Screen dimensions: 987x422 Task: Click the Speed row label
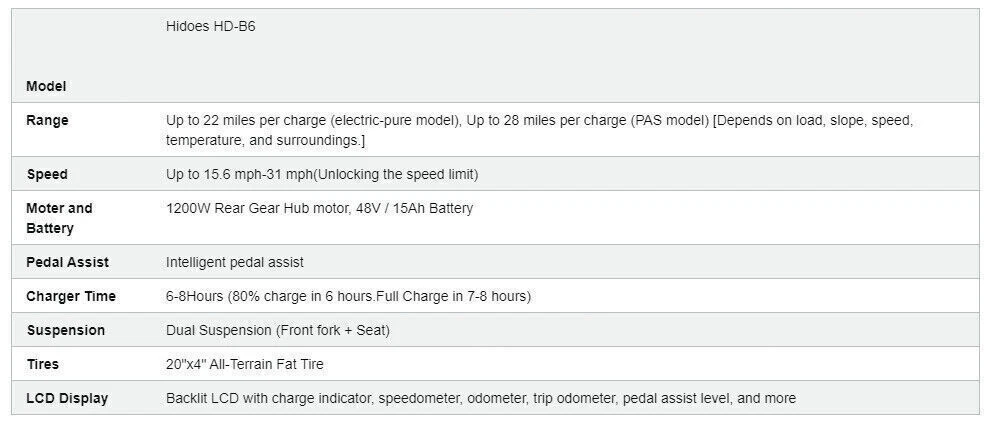click(x=47, y=174)
